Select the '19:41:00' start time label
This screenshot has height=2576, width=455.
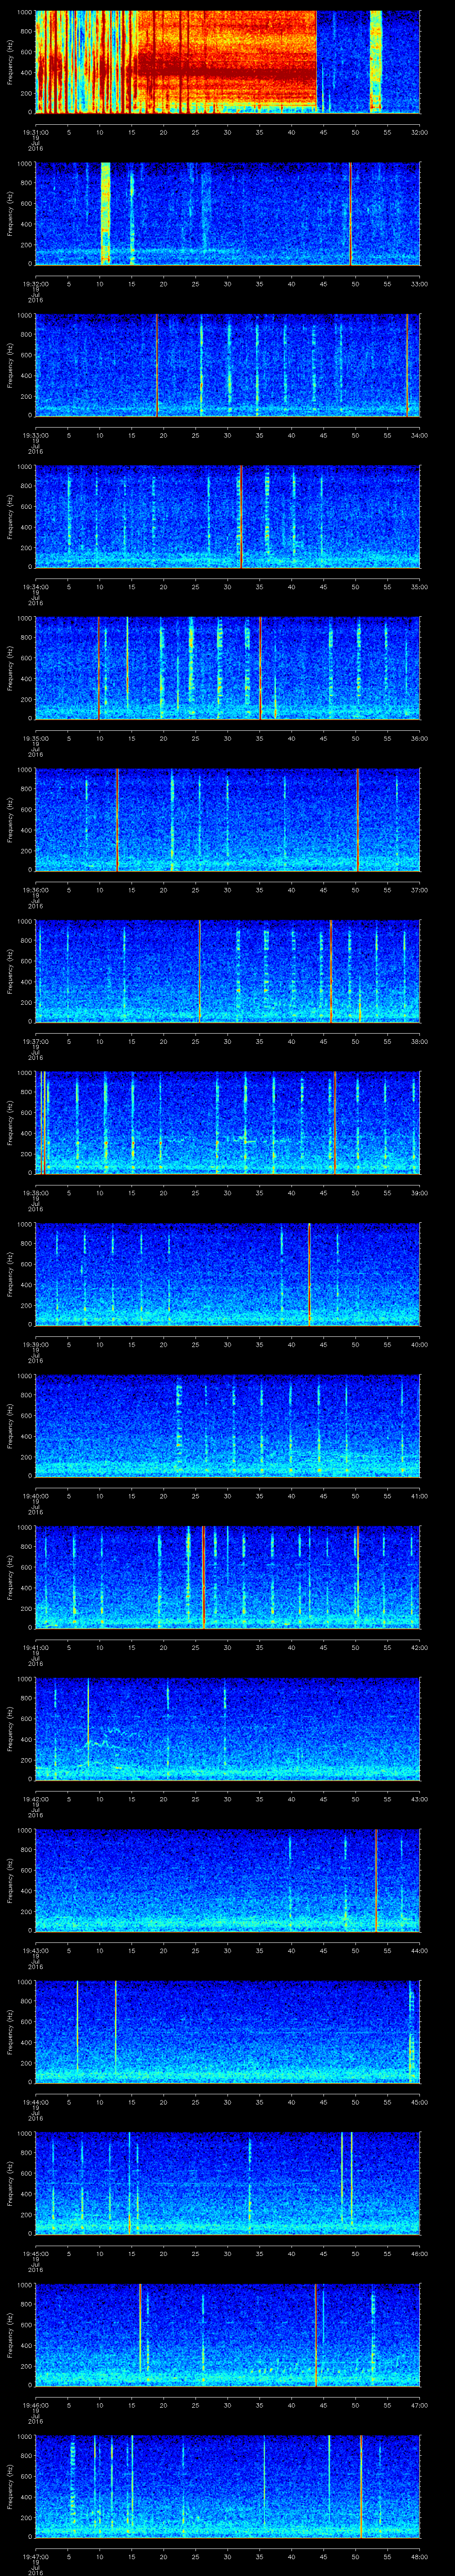click(x=35, y=1647)
